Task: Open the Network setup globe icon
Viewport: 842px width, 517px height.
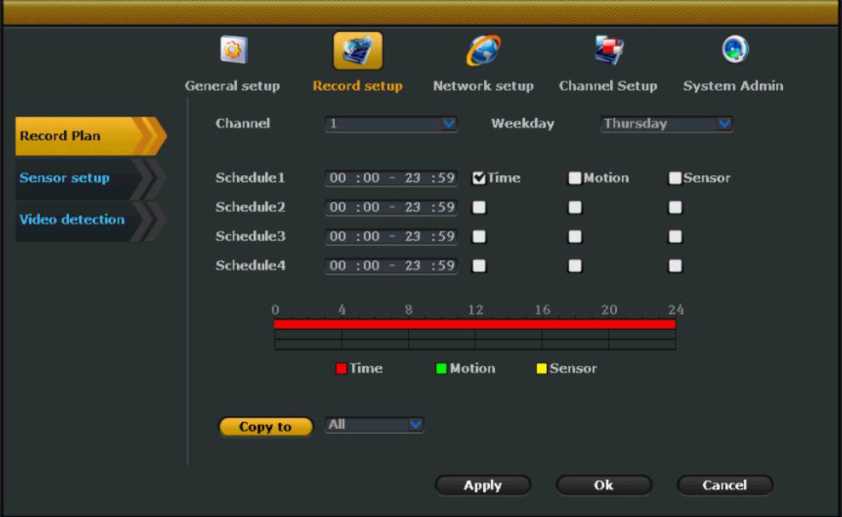Action: click(x=483, y=50)
